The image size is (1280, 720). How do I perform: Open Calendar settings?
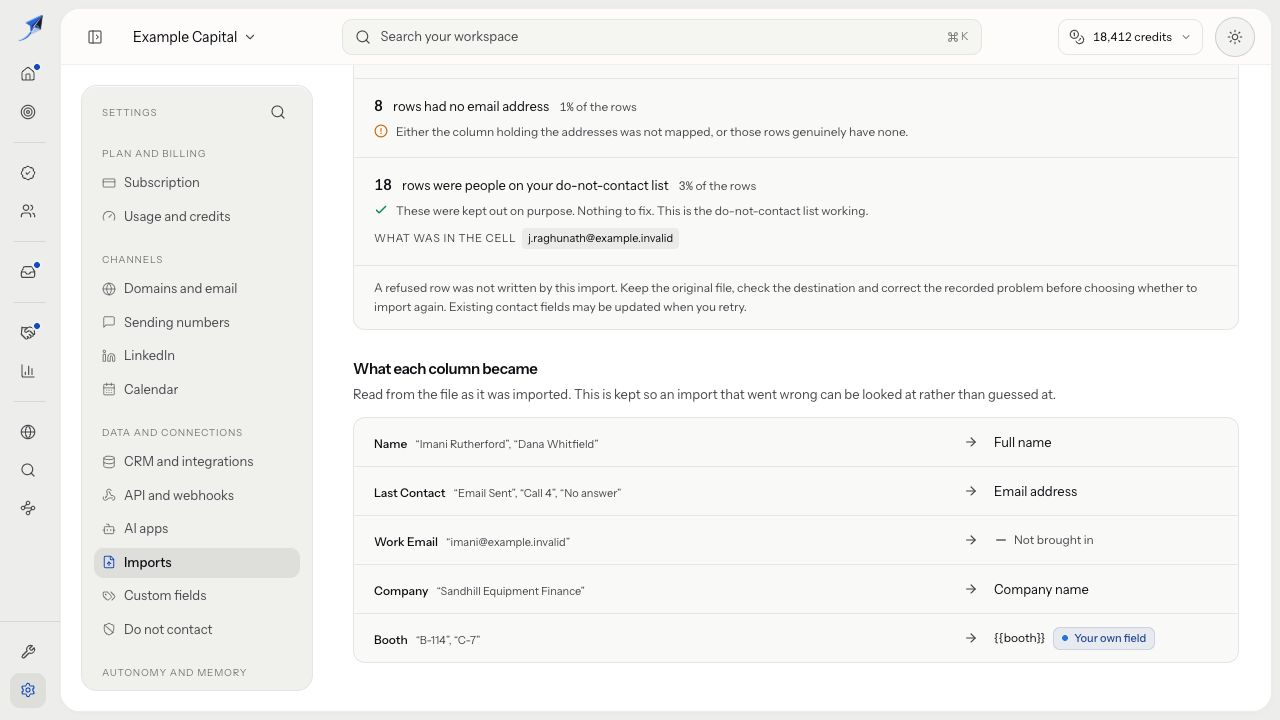tap(197, 389)
